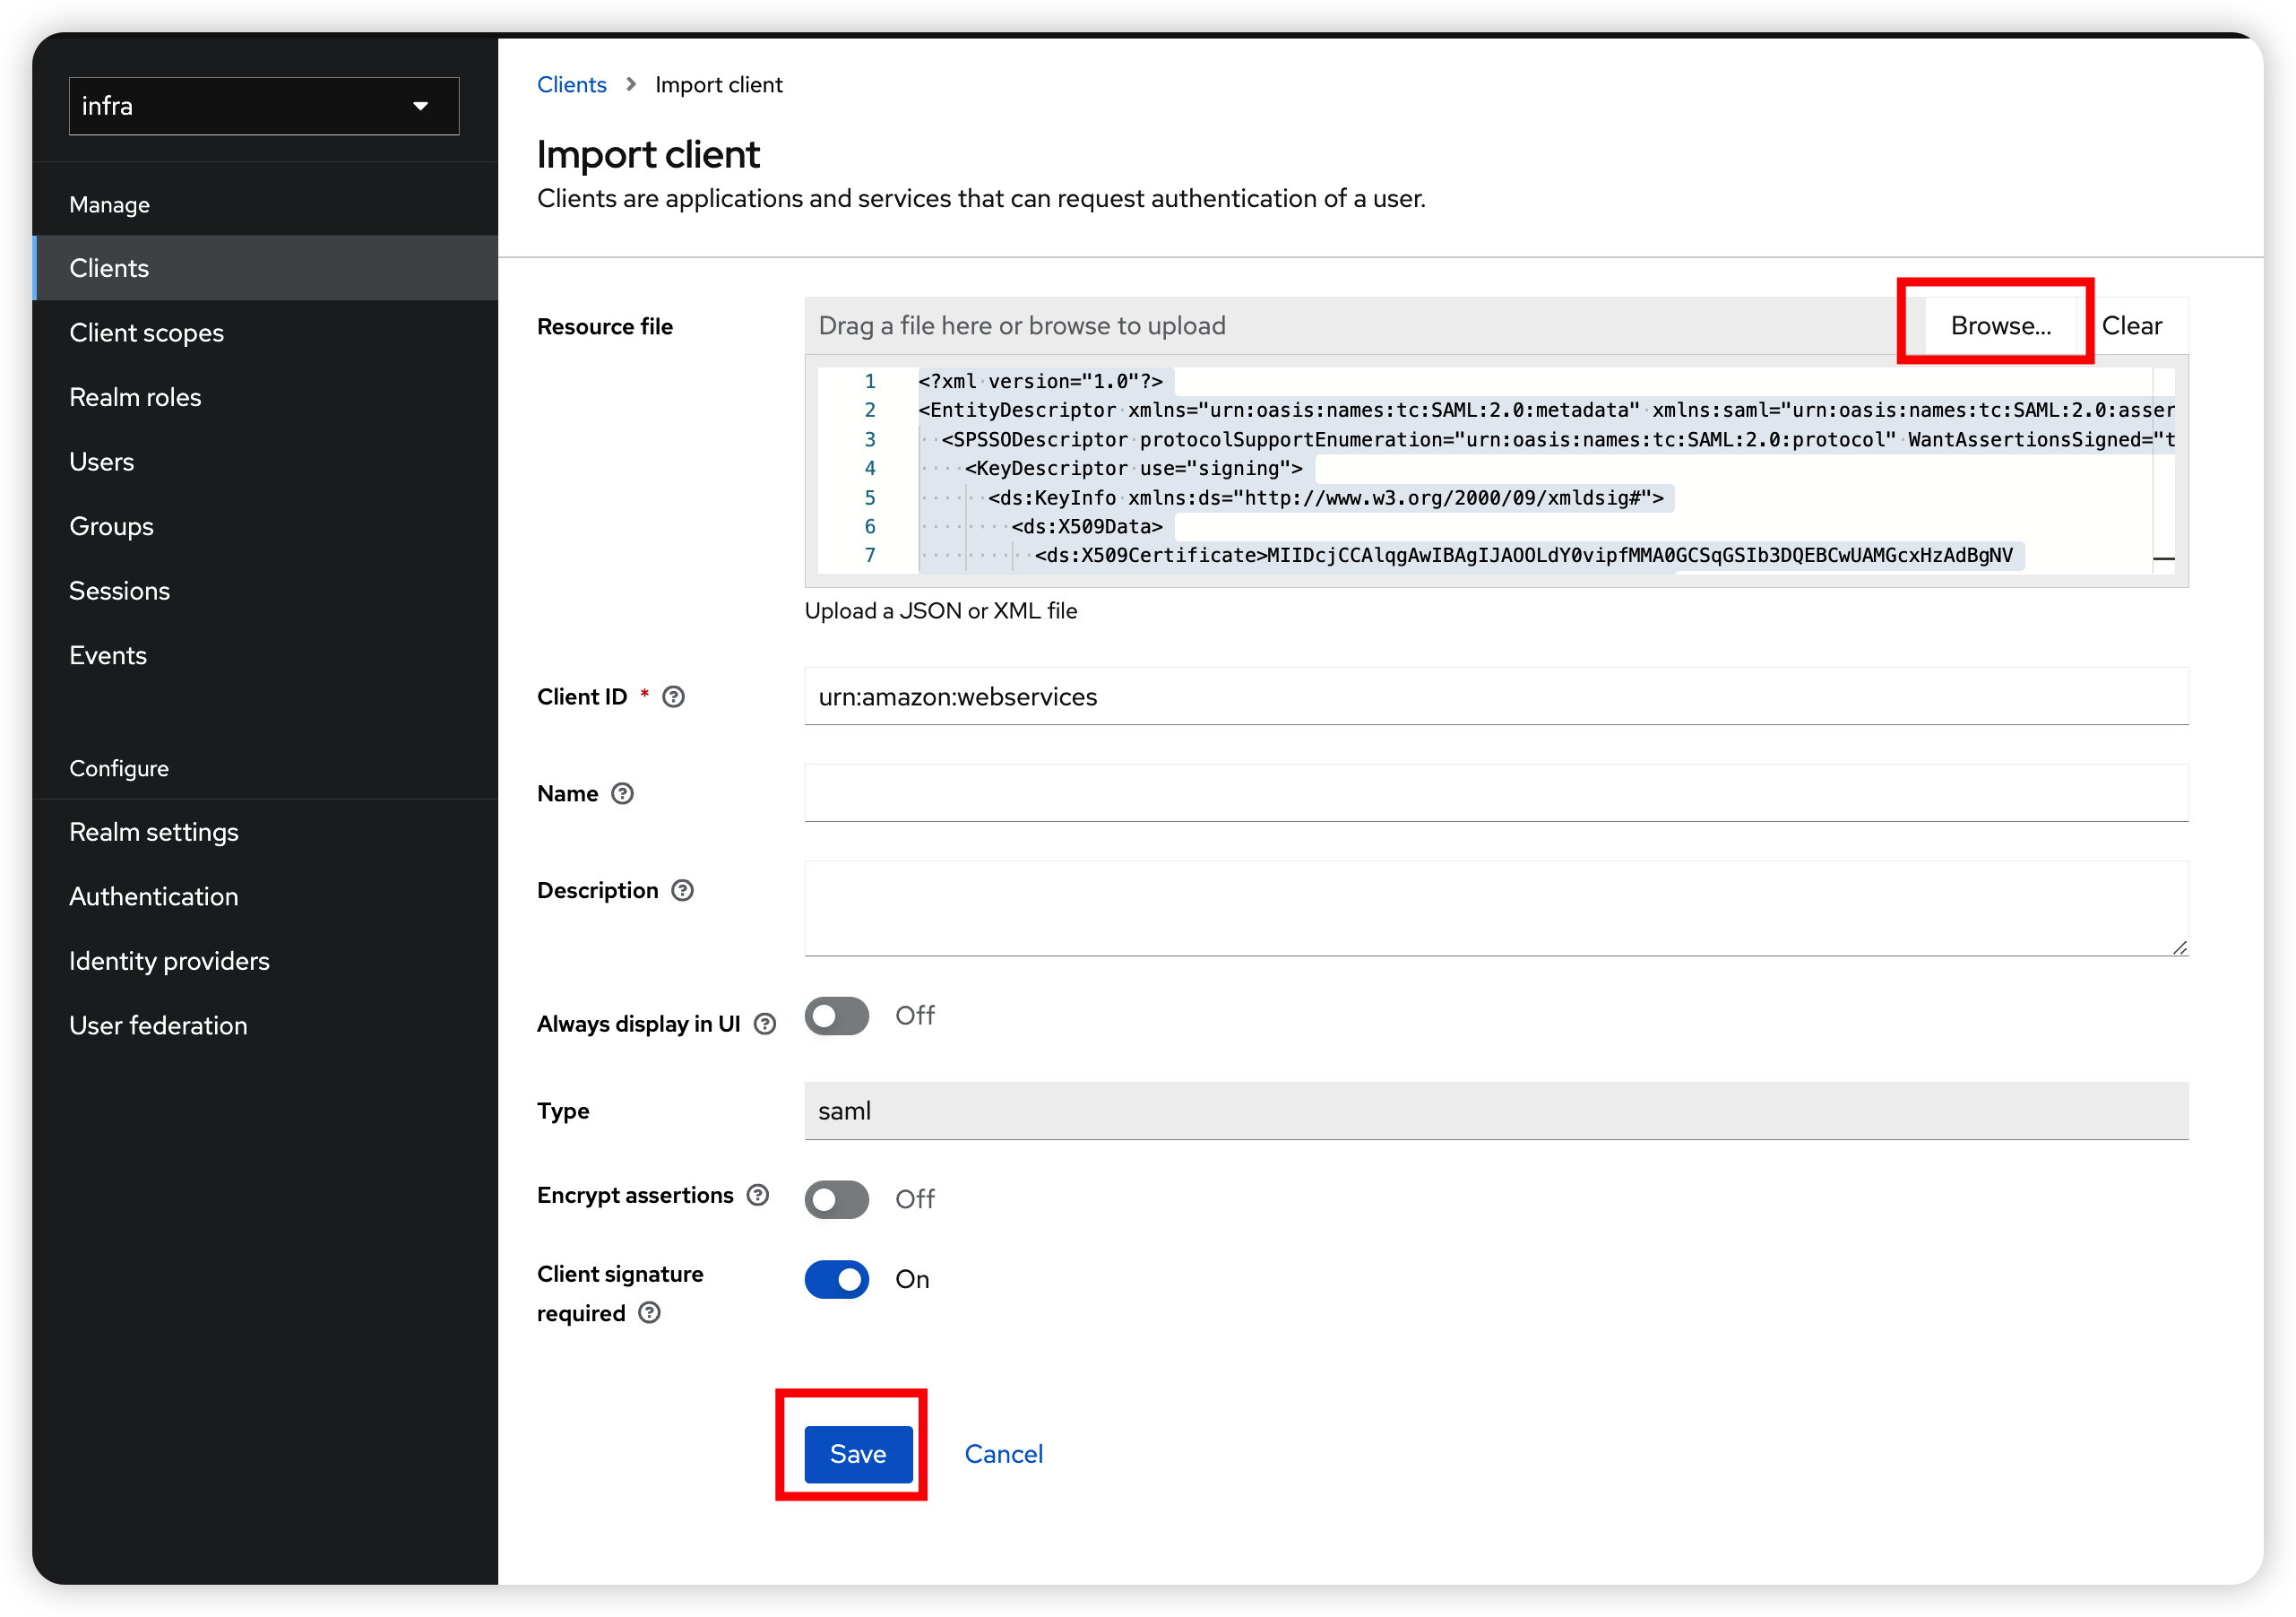Click the Type saml field
The height and width of the screenshot is (1617, 2296).
[x=1495, y=1111]
